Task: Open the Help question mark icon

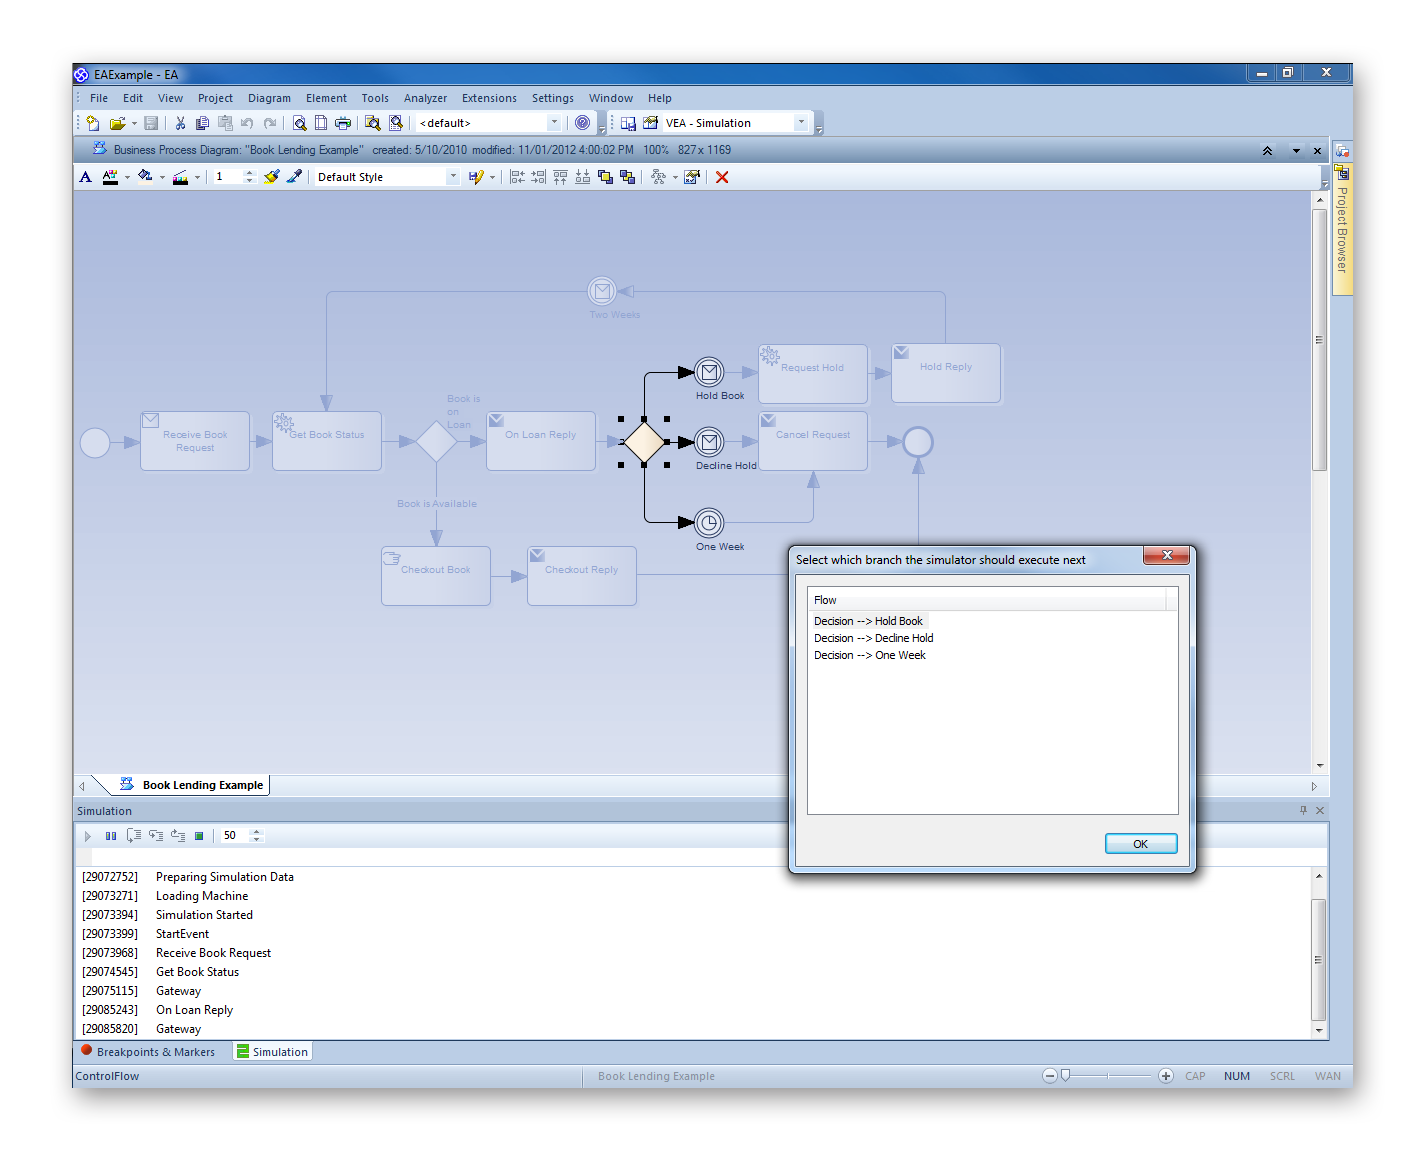Action: tap(582, 123)
